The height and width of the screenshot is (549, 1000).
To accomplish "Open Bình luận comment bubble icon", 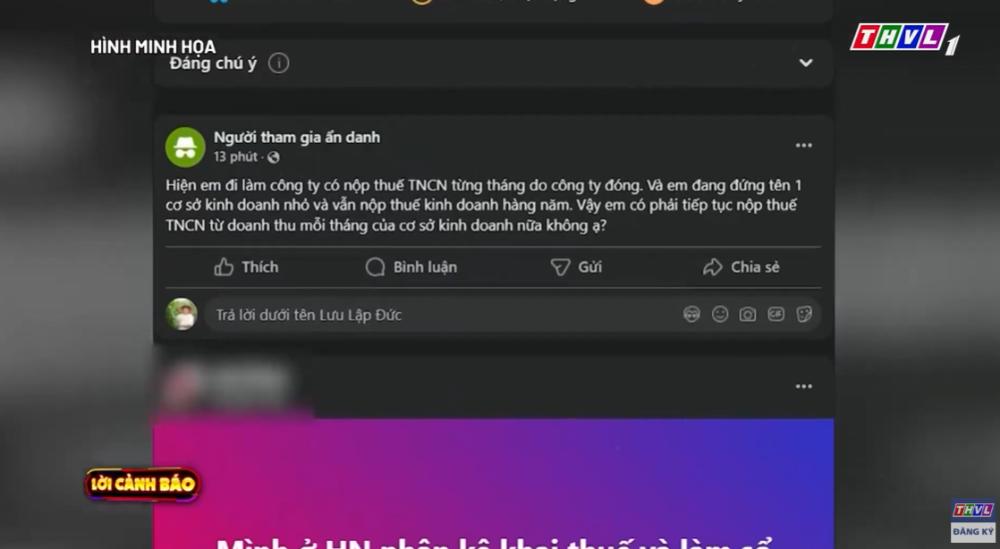I will tap(375, 267).
